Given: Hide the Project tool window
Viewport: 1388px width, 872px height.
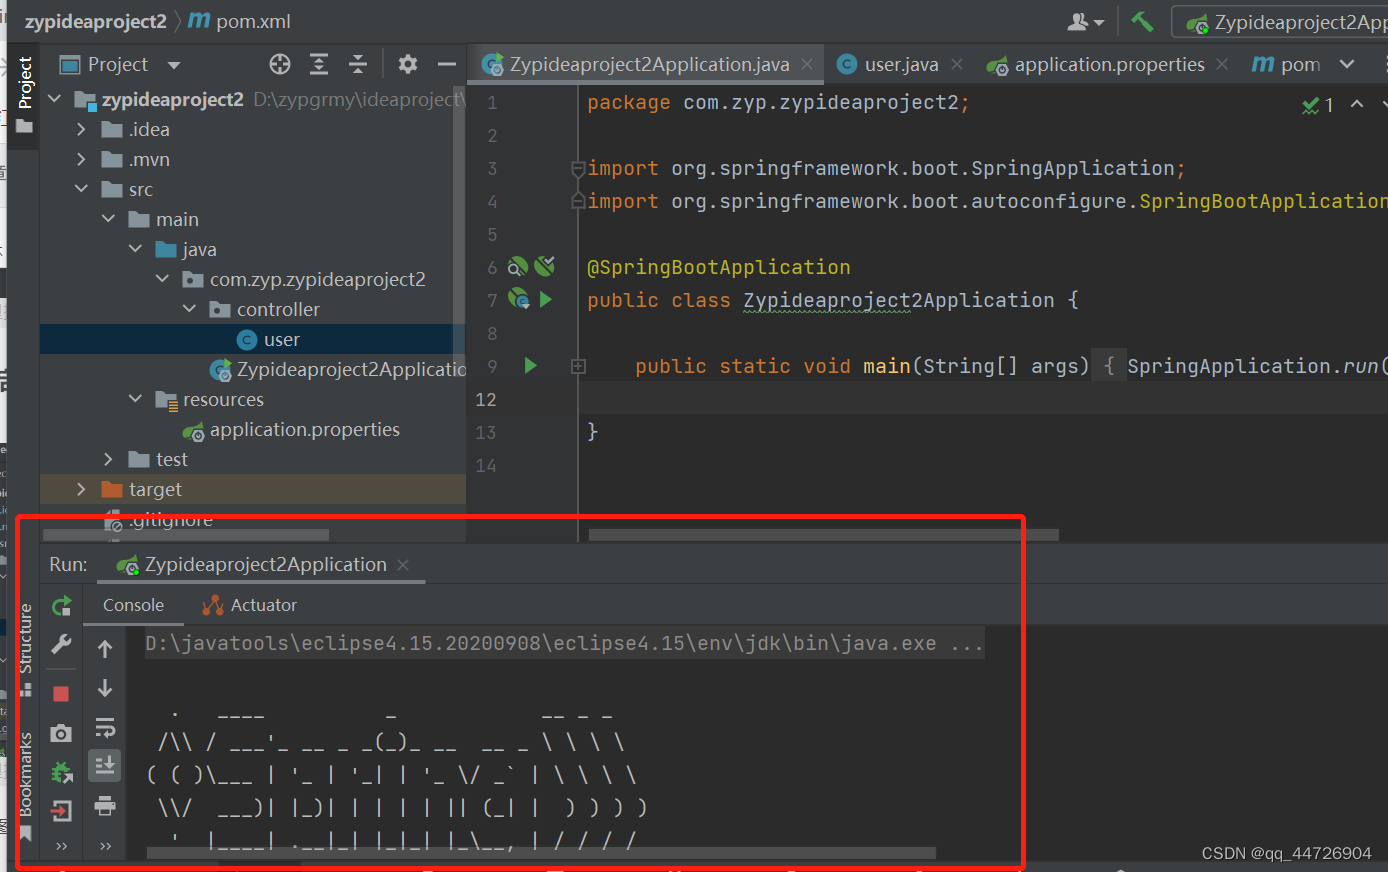Looking at the screenshot, I should coord(447,64).
